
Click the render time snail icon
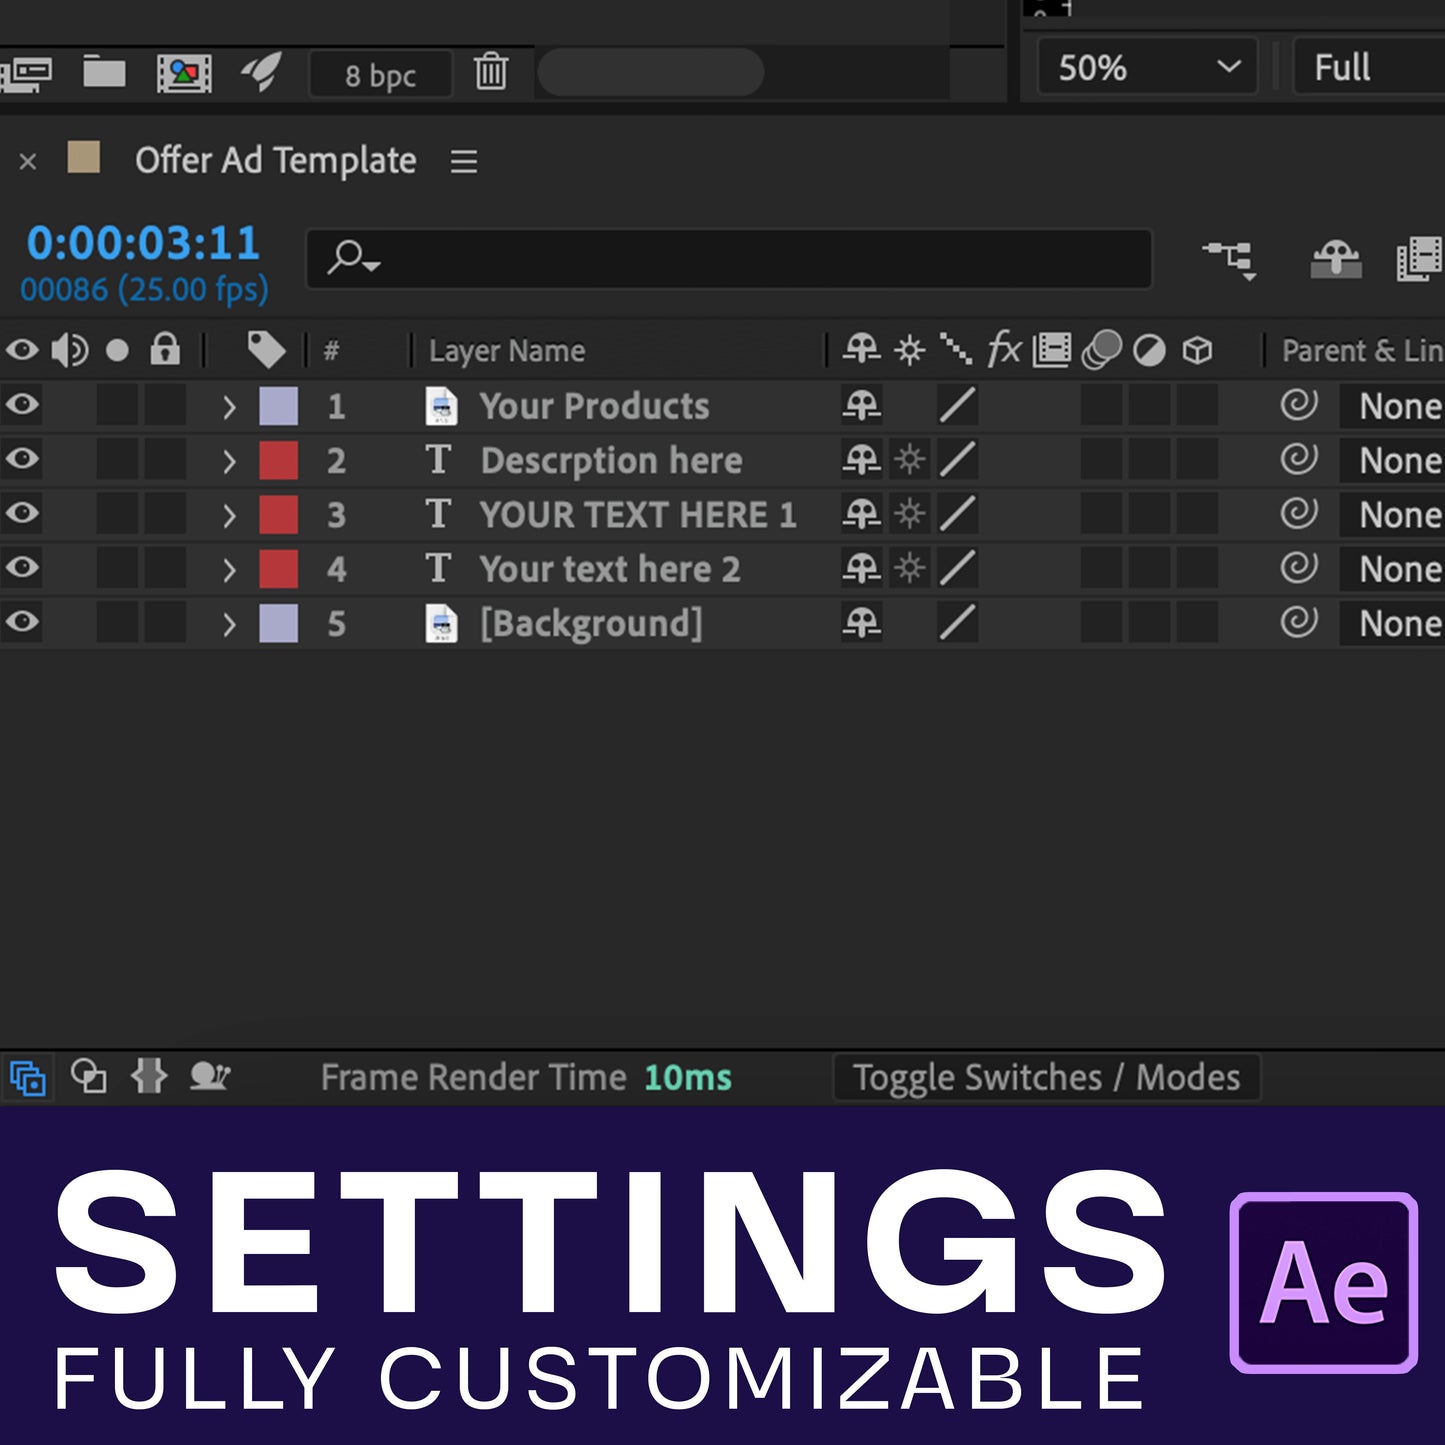coord(210,1077)
